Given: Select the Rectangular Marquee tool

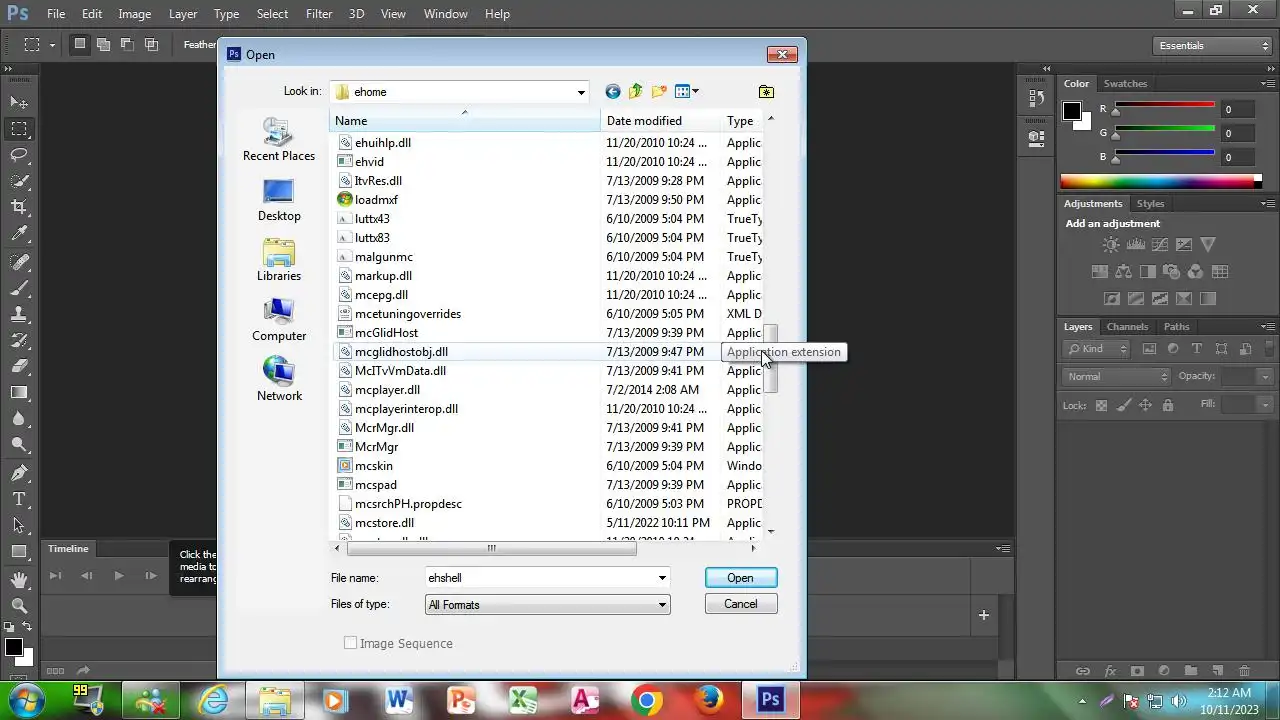Looking at the screenshot, I should click(19, 128).
